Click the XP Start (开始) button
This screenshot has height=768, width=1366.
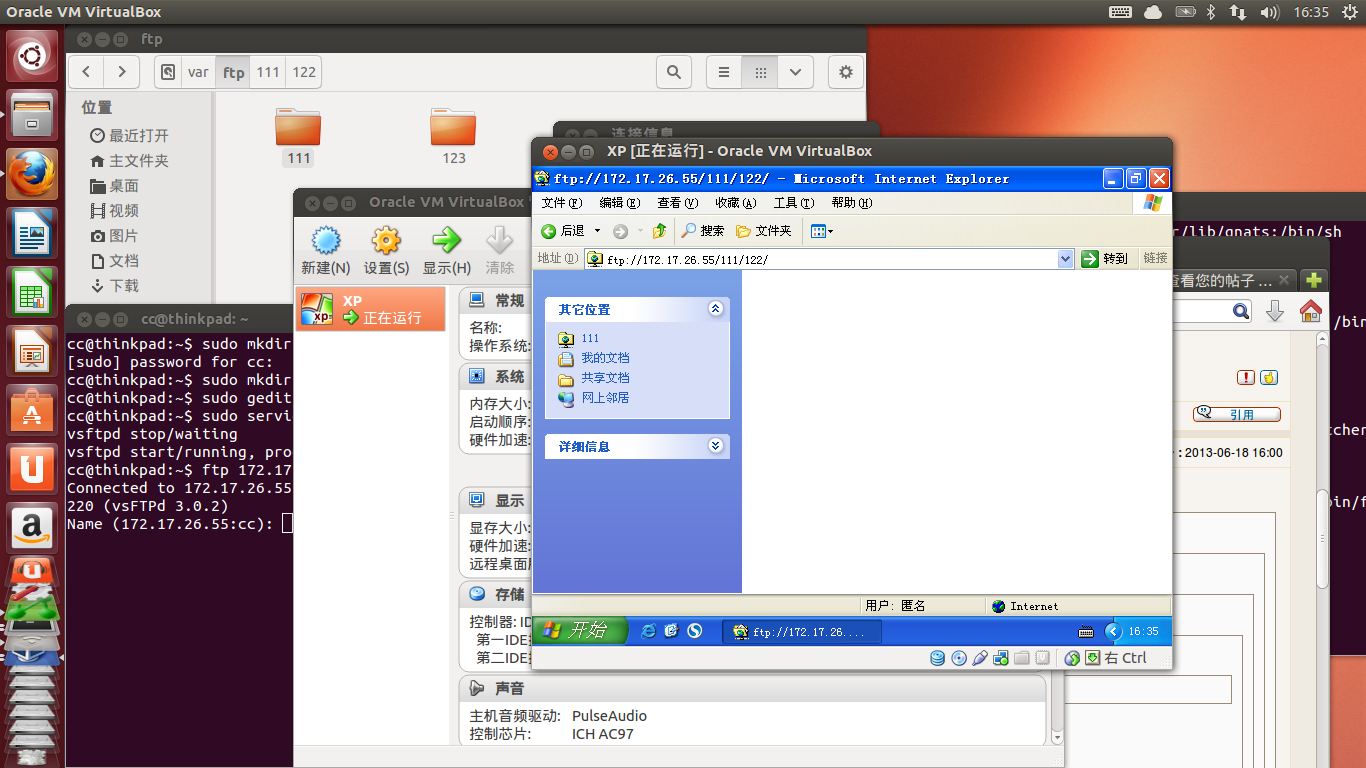pos(579,631)
